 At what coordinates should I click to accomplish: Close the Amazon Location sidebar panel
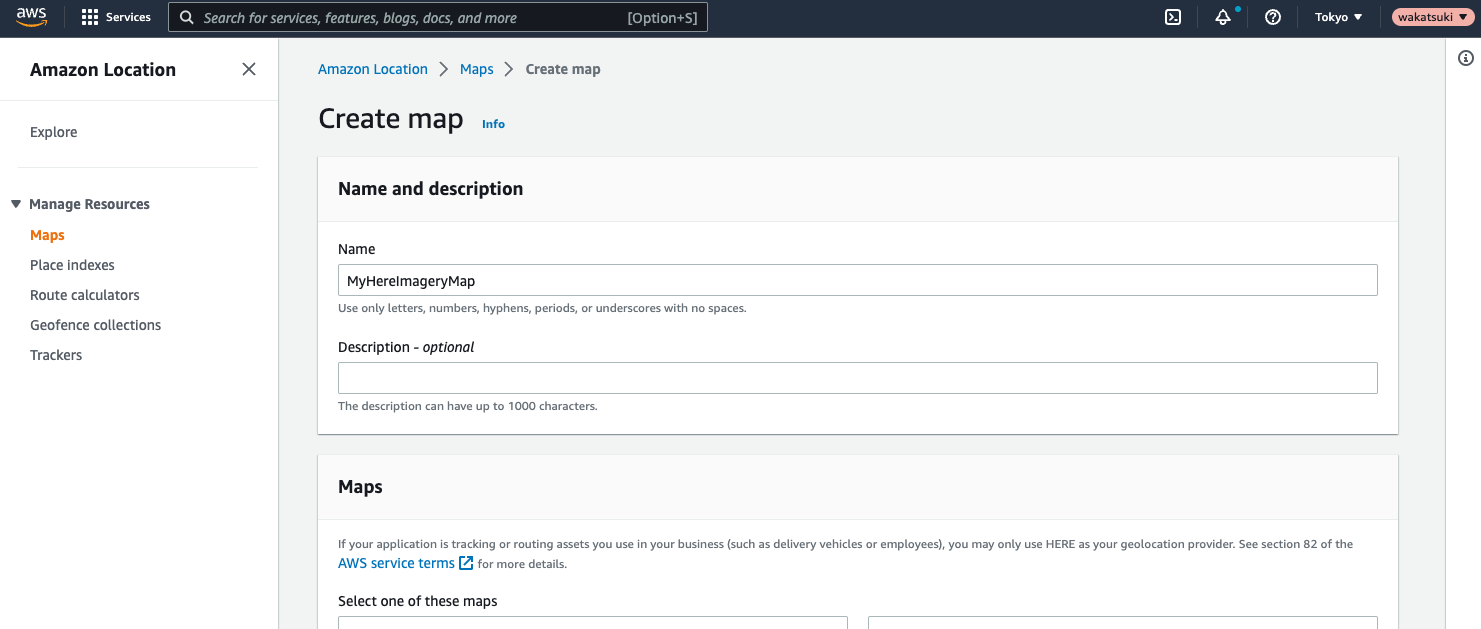click(x=249, y=69)
